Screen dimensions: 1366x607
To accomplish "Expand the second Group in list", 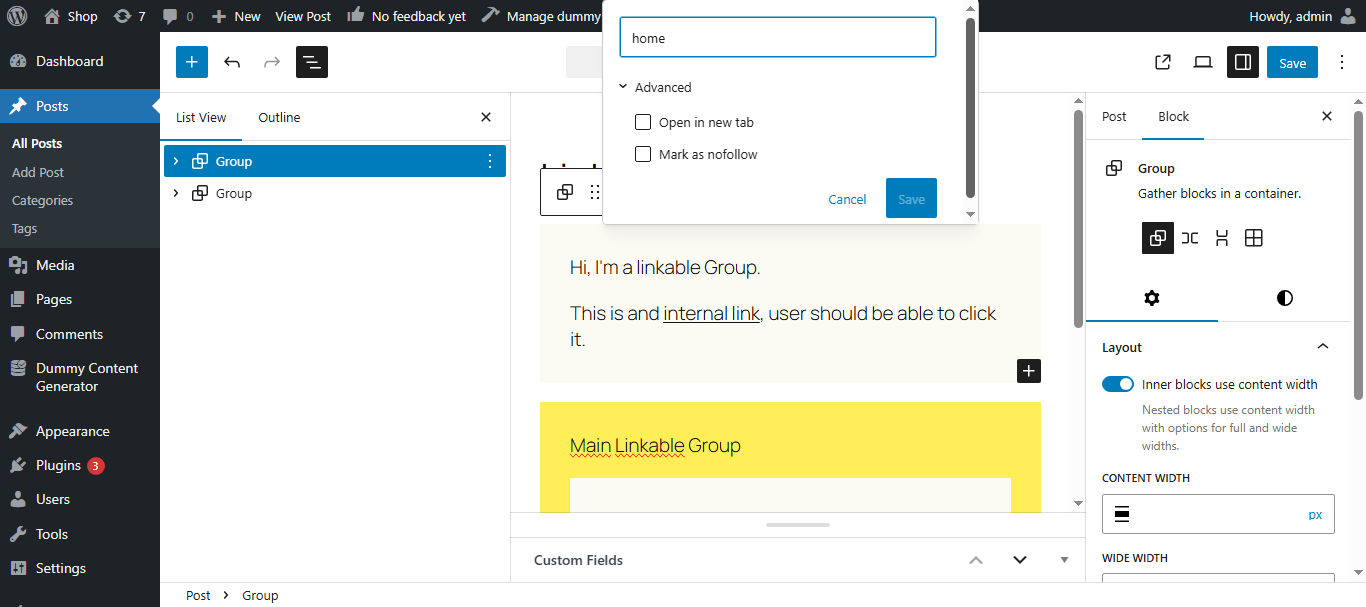I will pyautogui.click(x=176, y=193).
